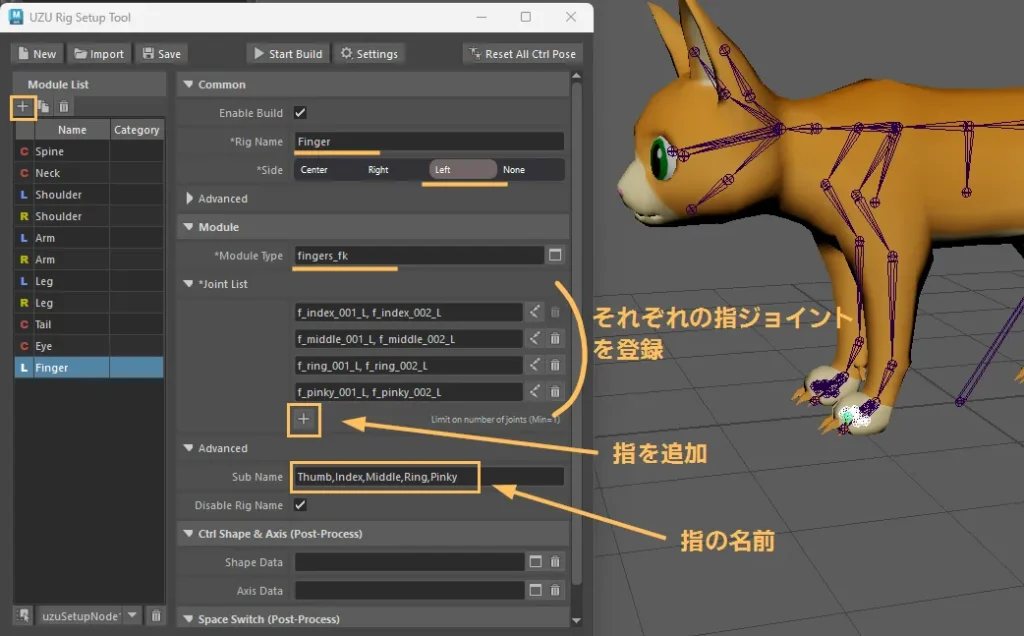
Task: Delete the f_ring_001_L joint row
Action: (555, 365)
